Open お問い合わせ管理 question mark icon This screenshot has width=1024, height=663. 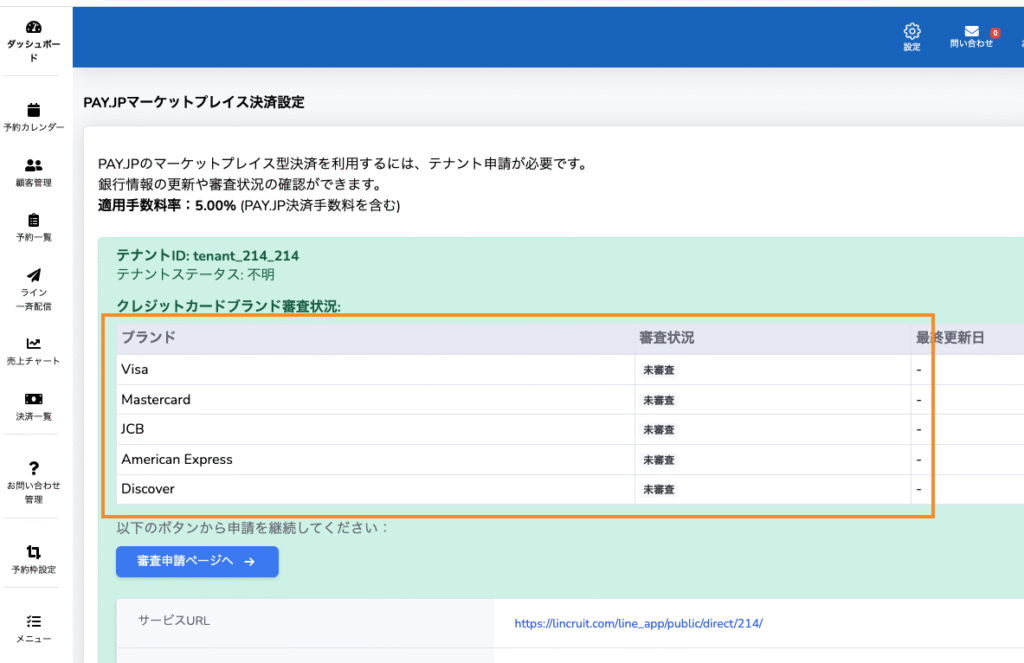click(x=33, y=468)
